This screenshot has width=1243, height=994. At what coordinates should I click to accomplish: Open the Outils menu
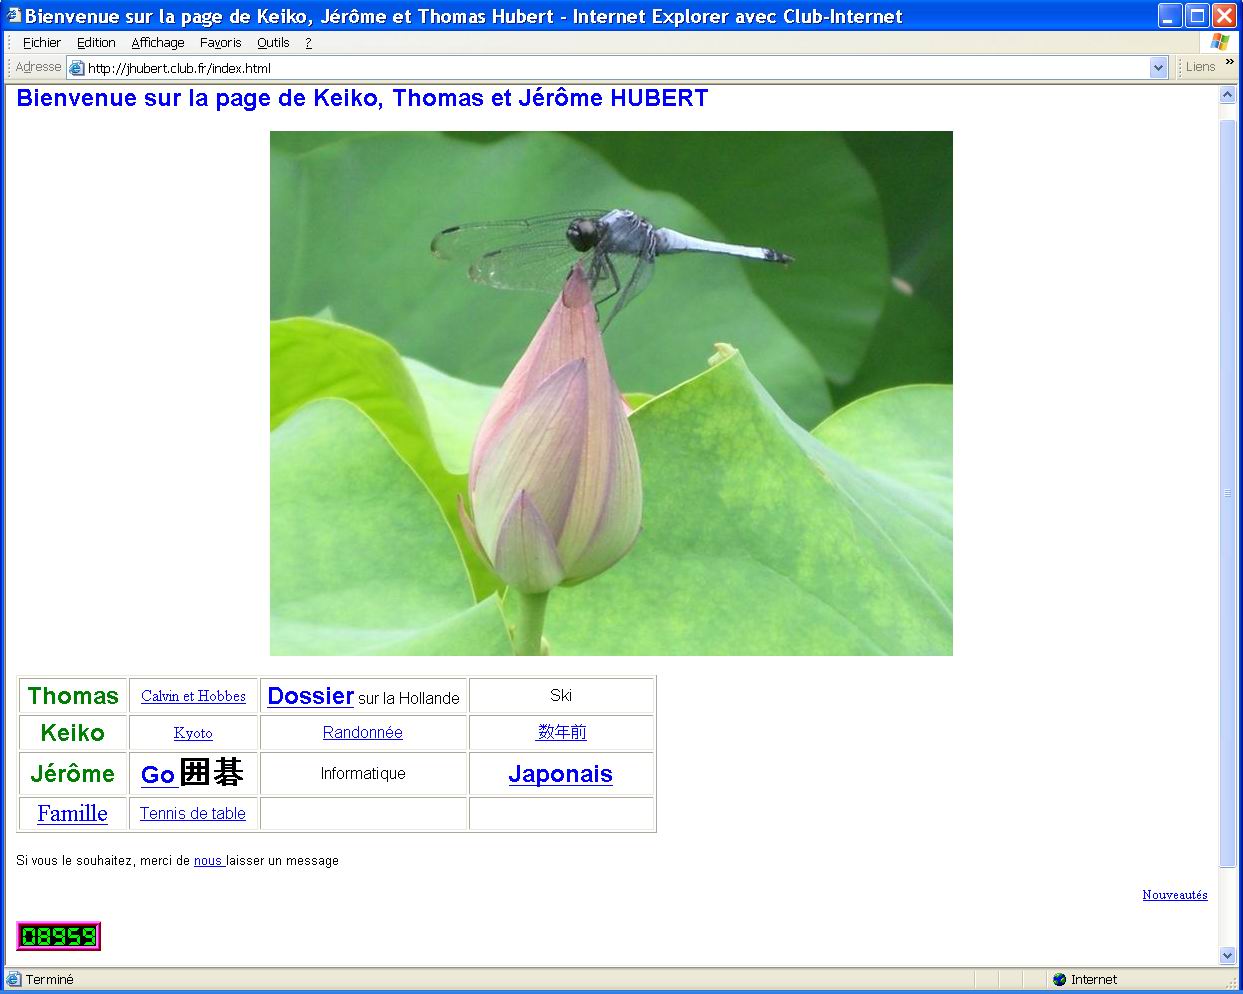click(x=273, y=43)
